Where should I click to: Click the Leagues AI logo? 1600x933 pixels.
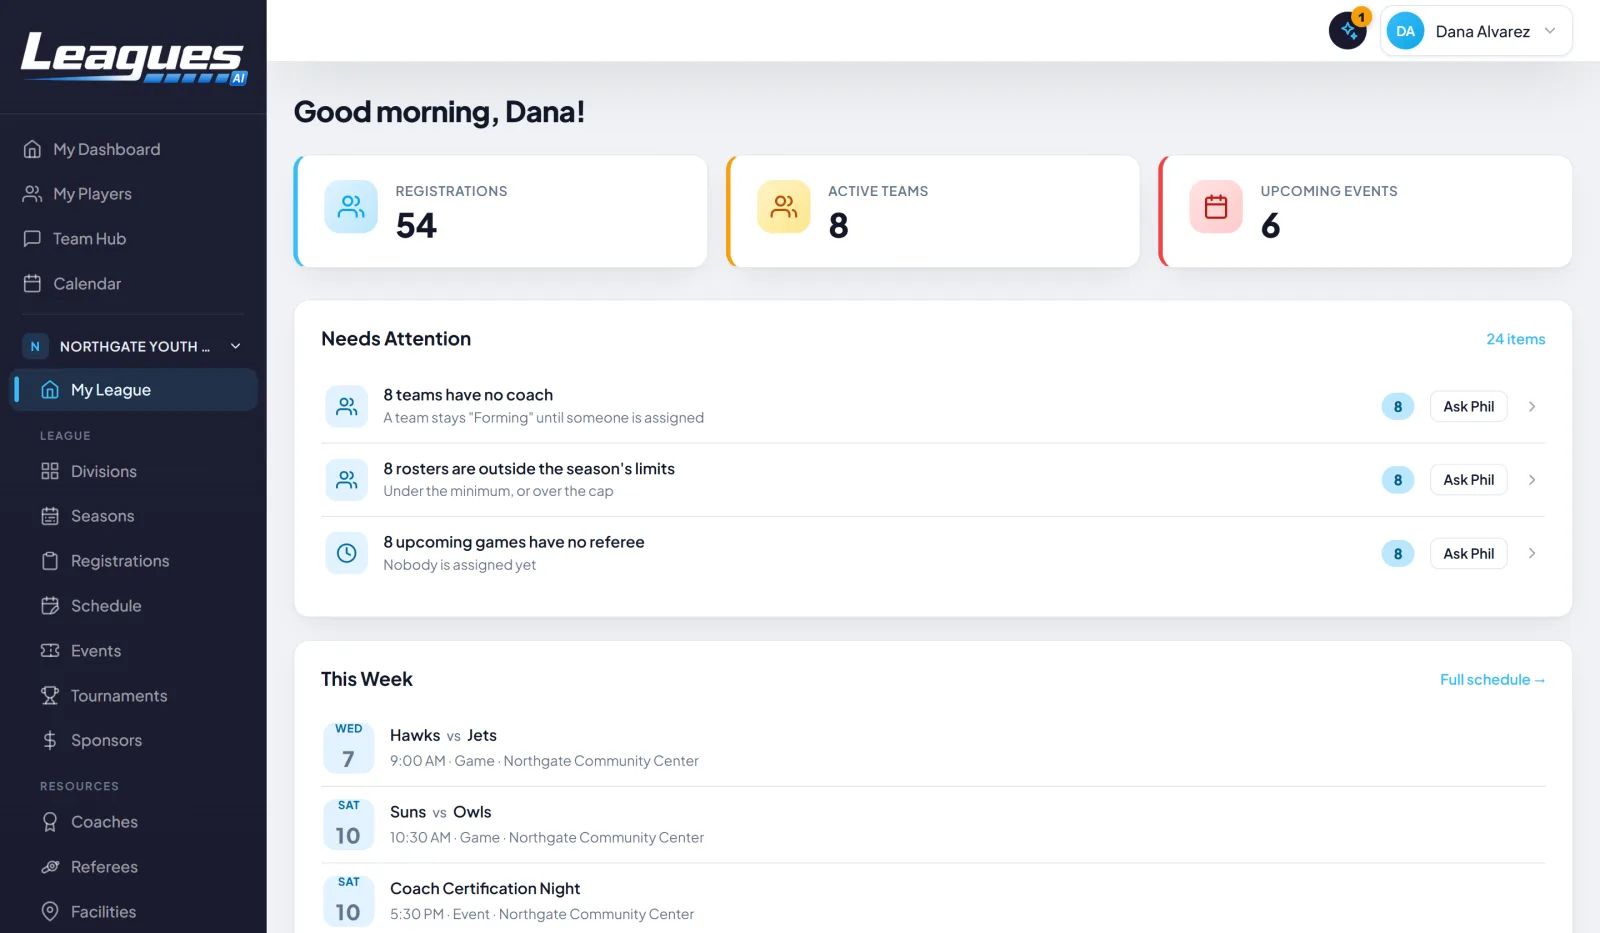[x=133, y=58]
